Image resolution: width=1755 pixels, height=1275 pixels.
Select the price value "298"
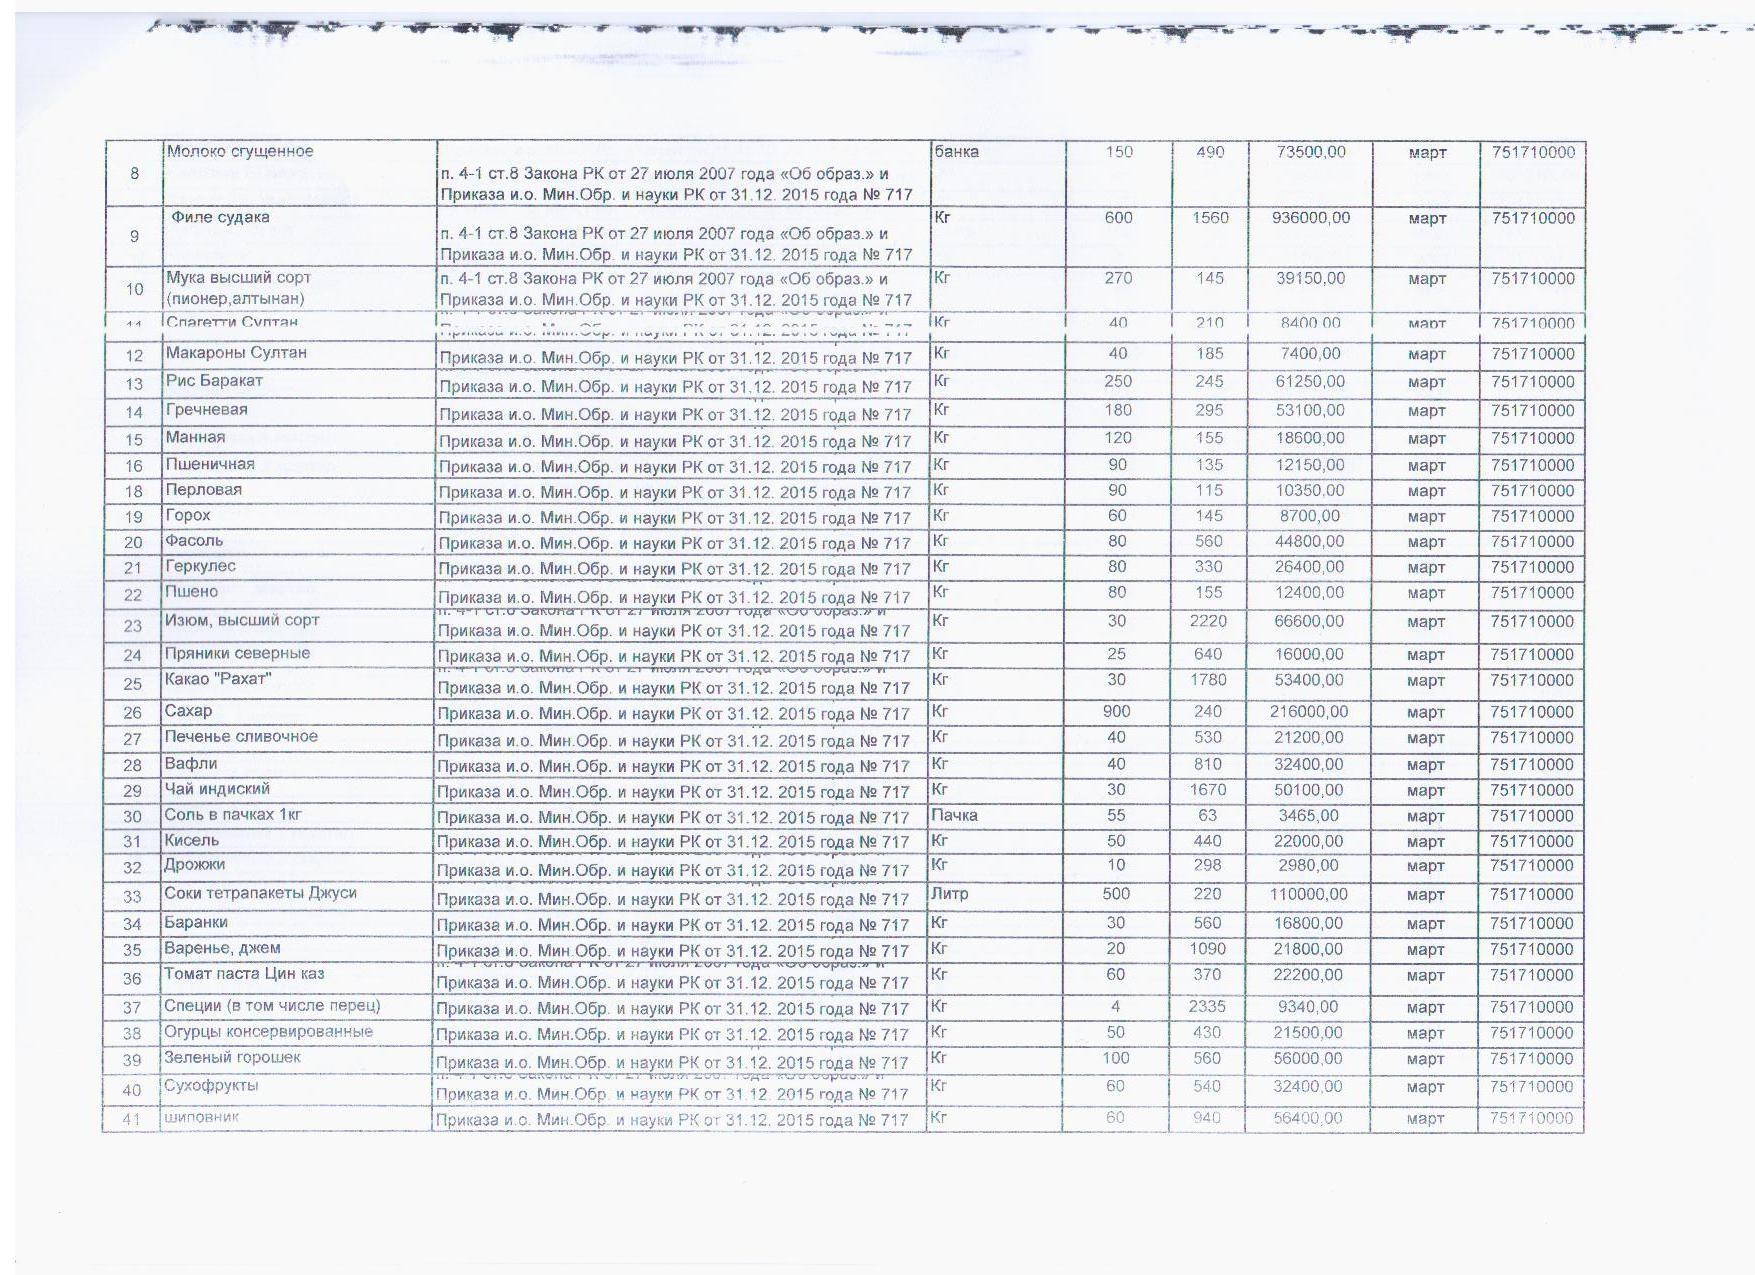click(1208, 866)
